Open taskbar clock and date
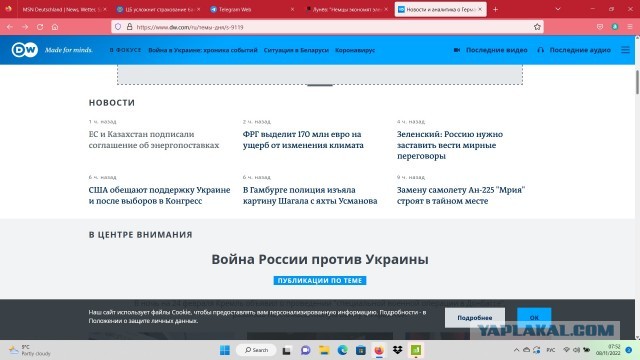Image resolution: width=640 pixels, height=360 pixels. point(608,350)
